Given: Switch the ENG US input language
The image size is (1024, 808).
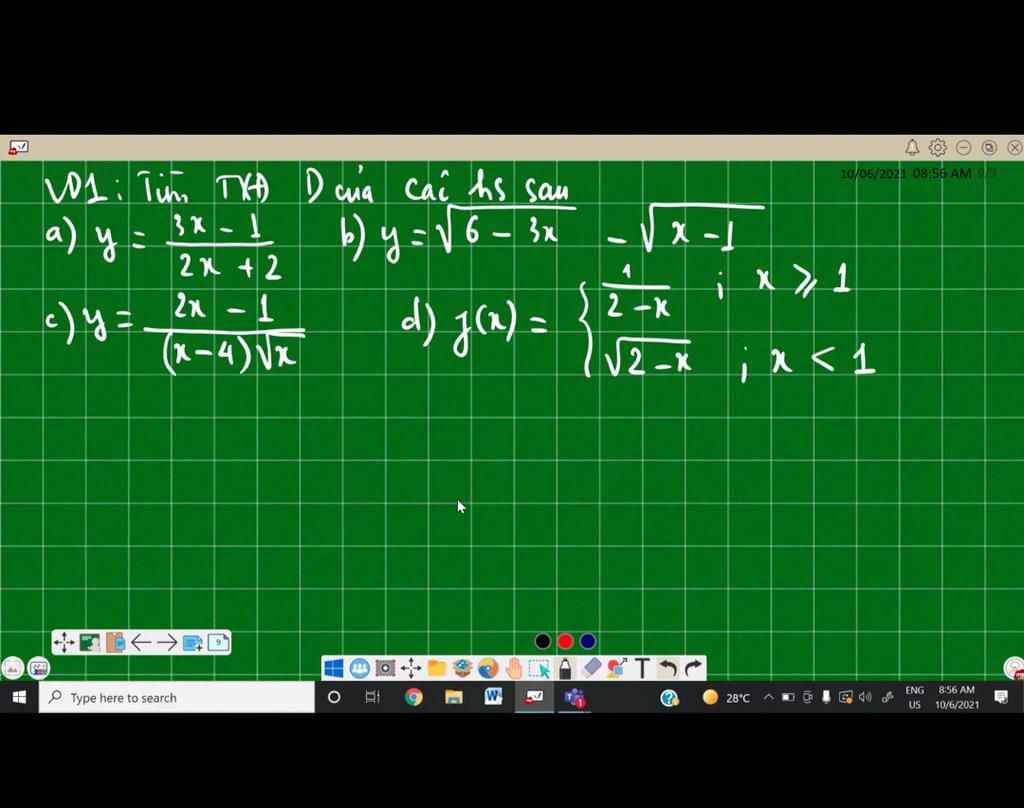Looking at the screenshot, I should [914, 698].
